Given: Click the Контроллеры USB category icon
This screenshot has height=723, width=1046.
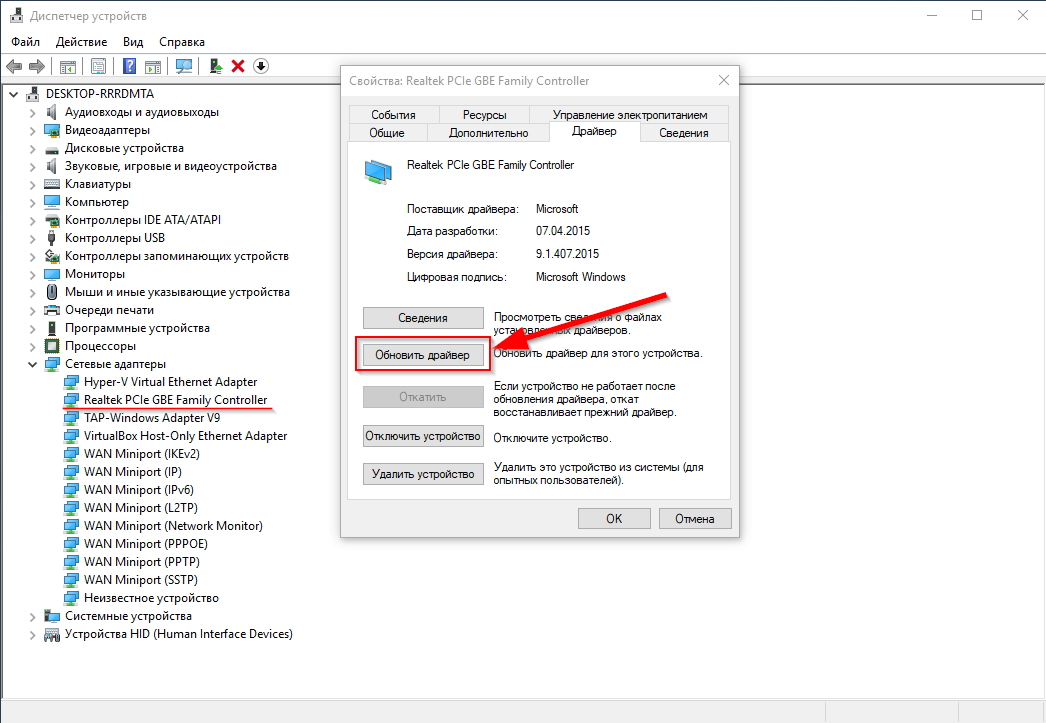Looking at the screenshot, I should pos(52,238).
